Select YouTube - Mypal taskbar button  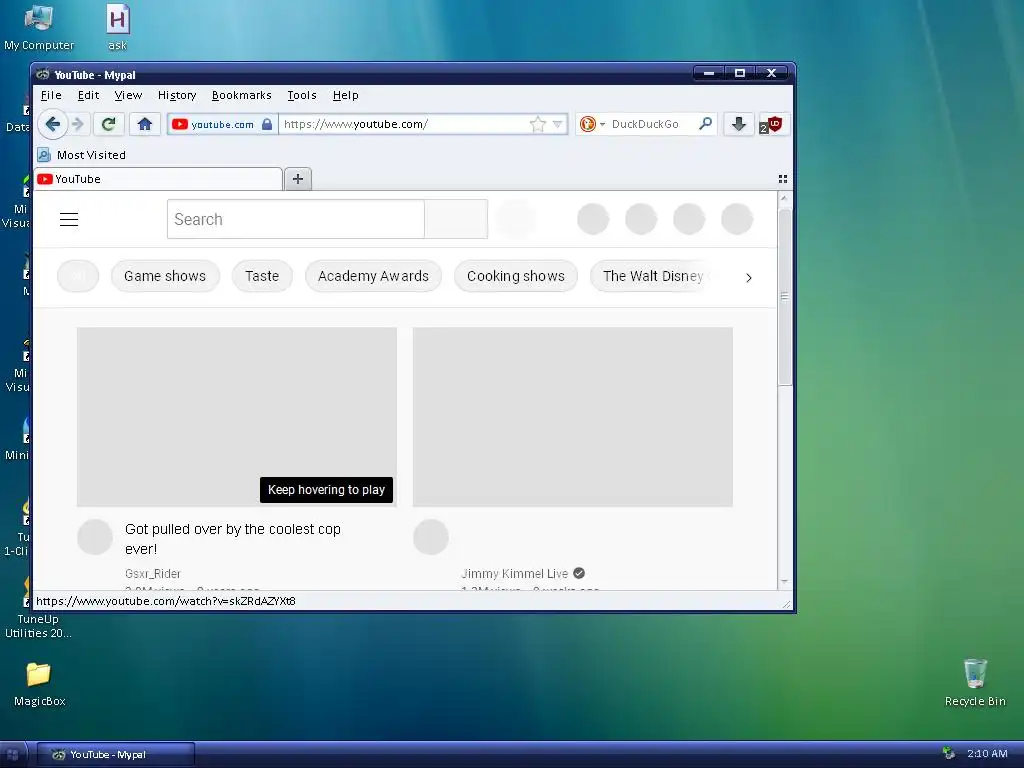click(115, 754)
